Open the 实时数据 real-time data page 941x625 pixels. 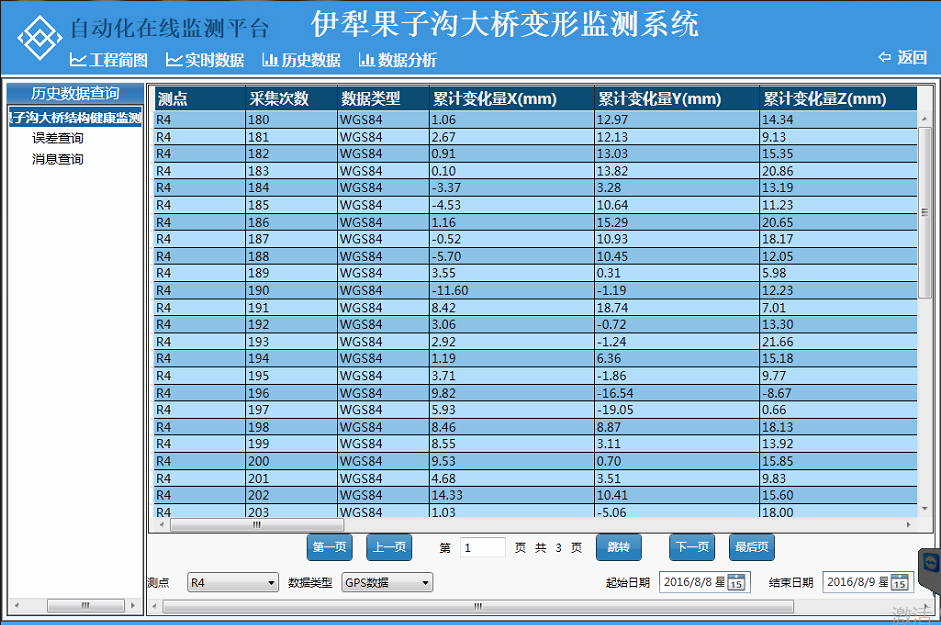coord(205,60)
